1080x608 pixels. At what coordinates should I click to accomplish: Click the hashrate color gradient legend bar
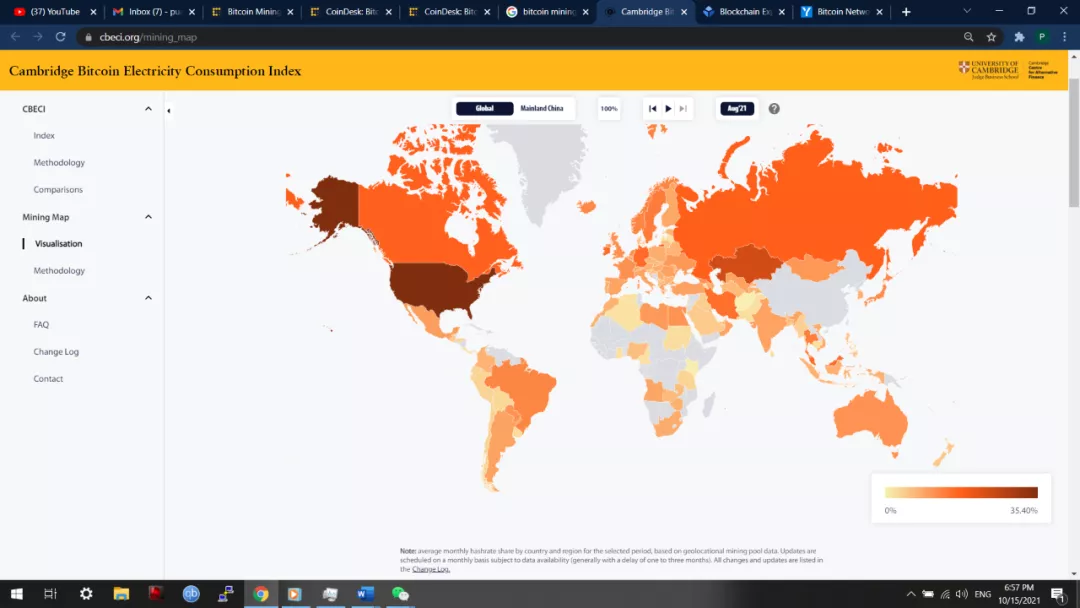click(961, 492)
